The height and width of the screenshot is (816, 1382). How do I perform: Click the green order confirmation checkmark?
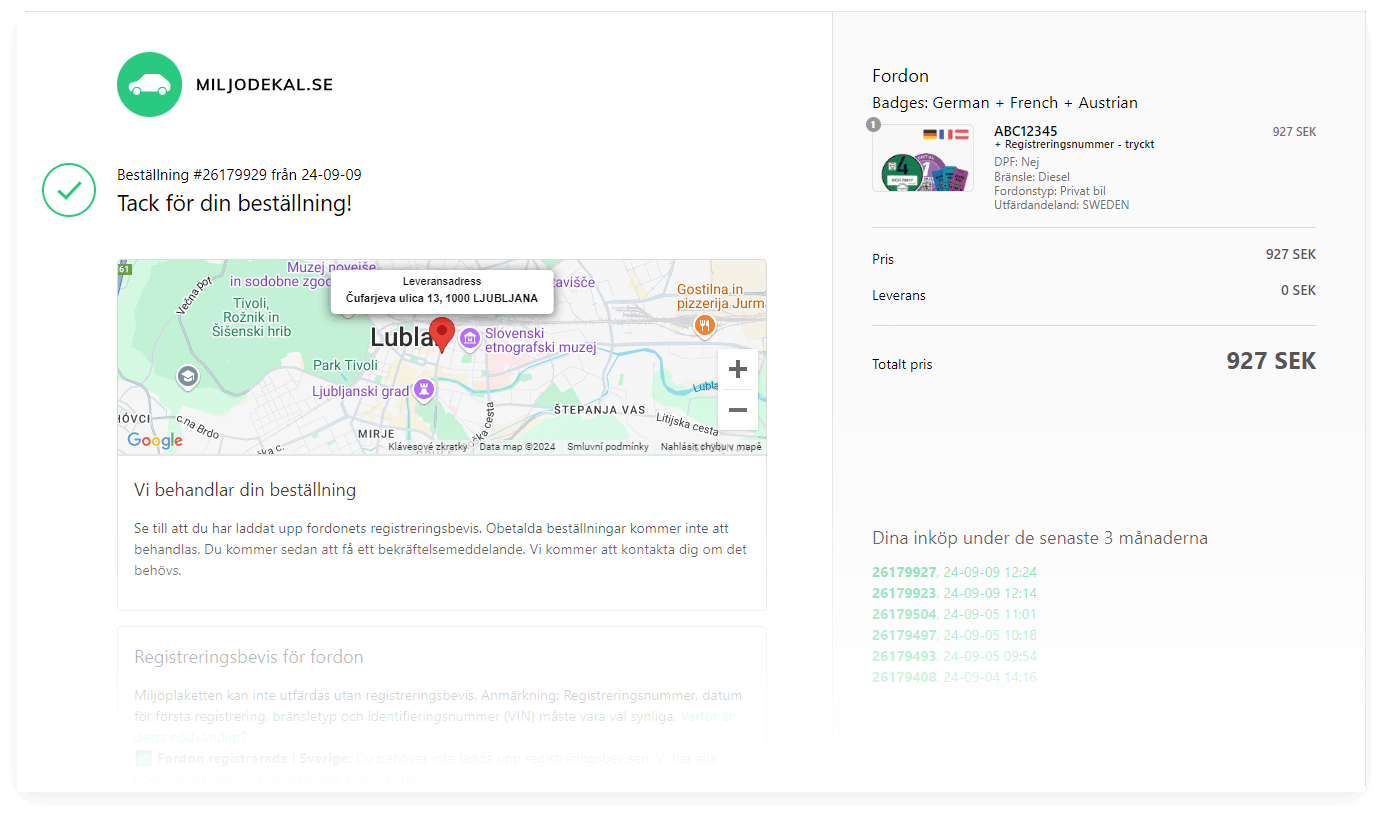click(68, 190)
